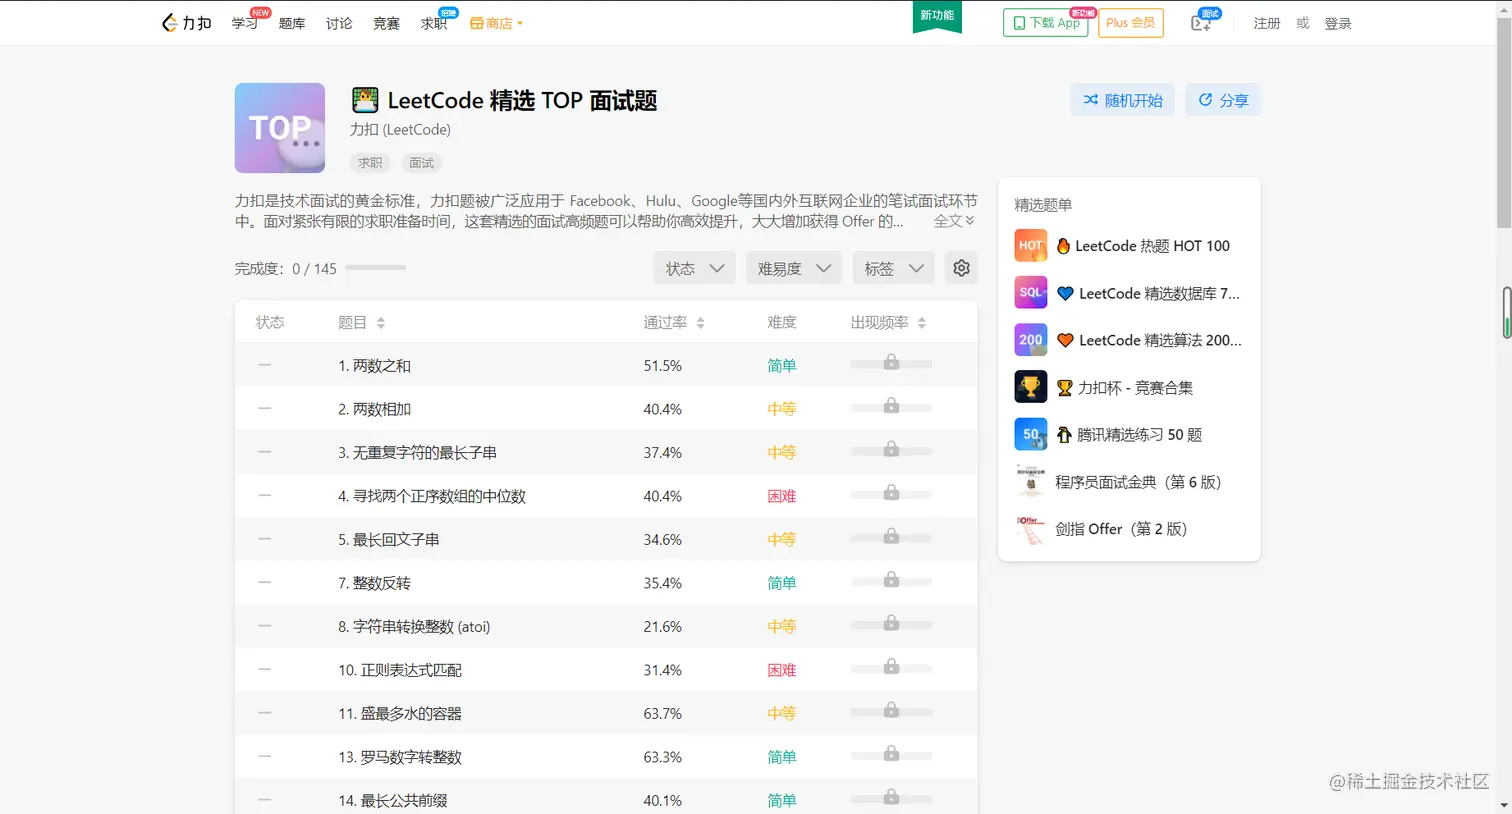Click the lock icon for 两数相加
The height and width of the screenshot is (814, 1512).
[x=891, y=405]
